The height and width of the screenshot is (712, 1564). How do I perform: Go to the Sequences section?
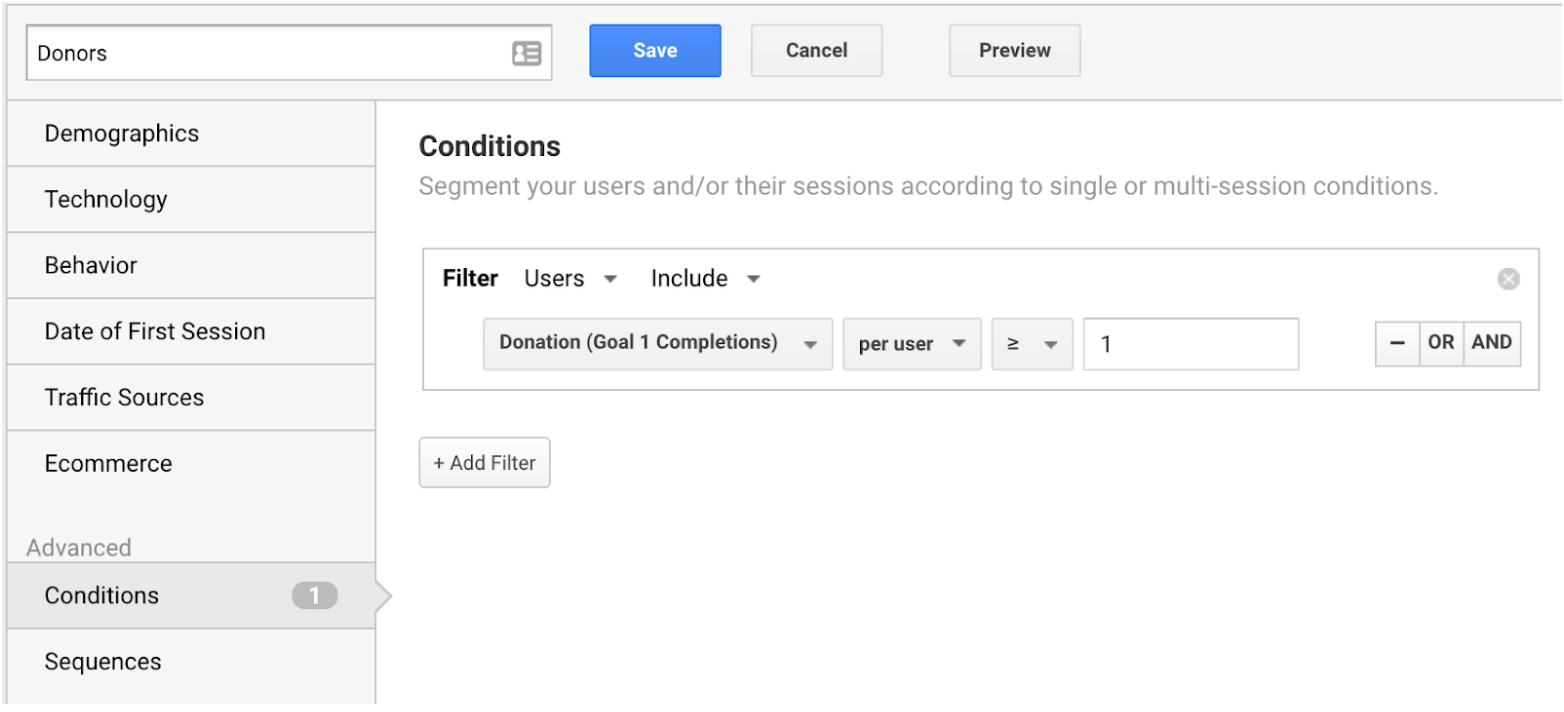pos(102,662)
